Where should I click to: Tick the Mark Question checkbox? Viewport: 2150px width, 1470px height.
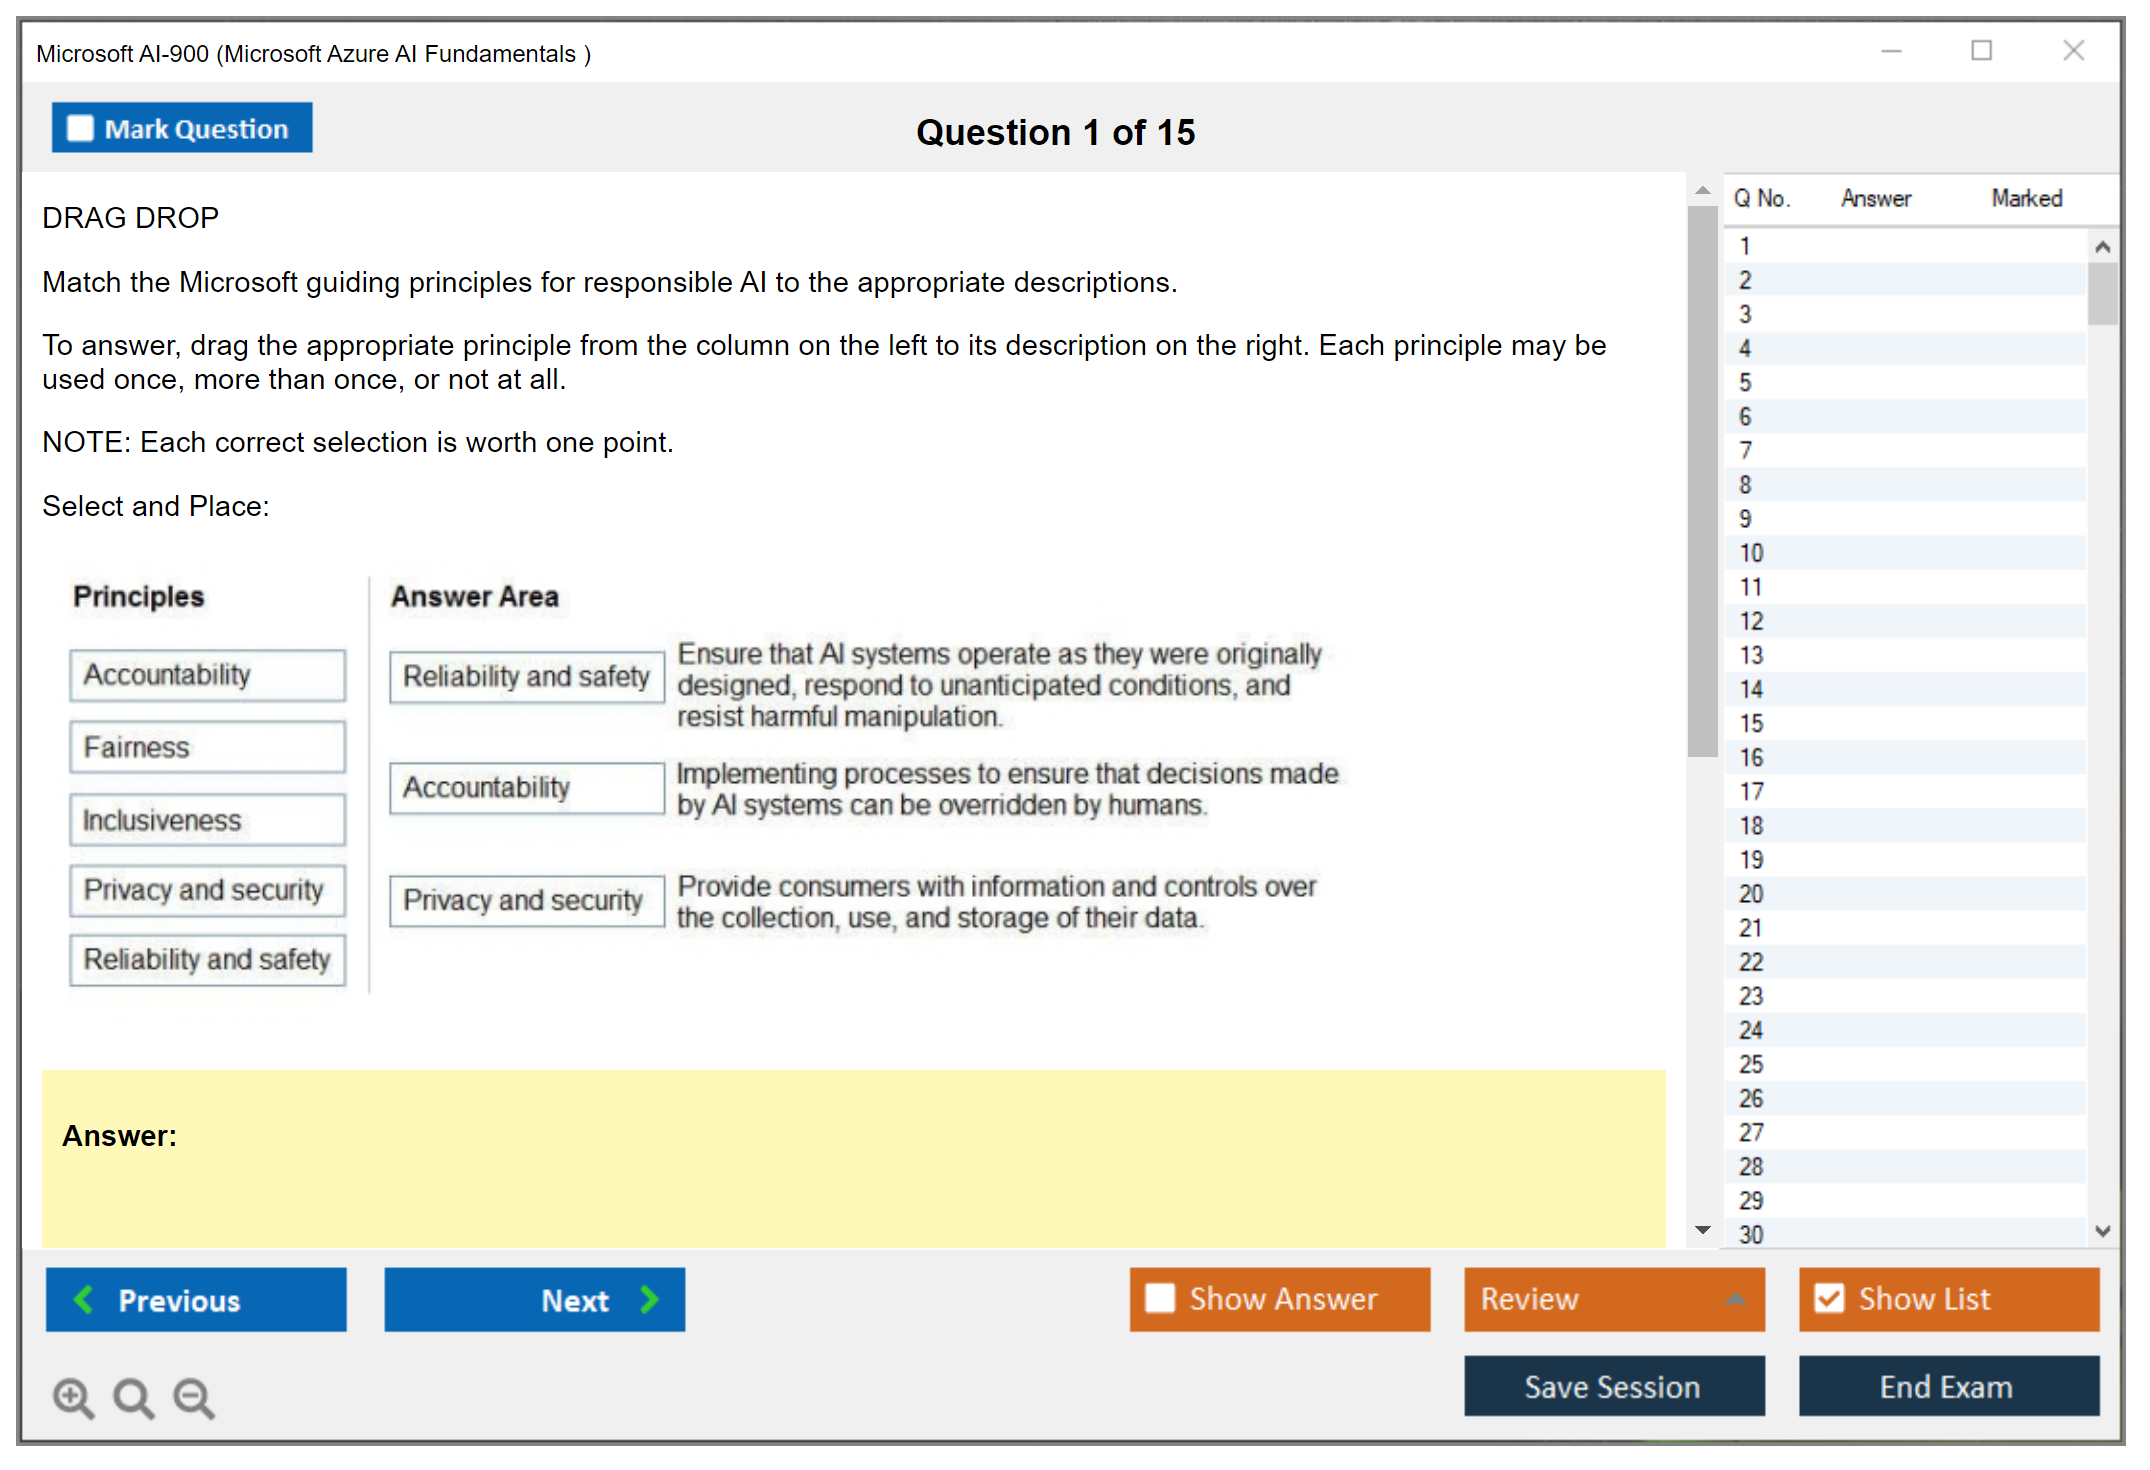(x=80, y=128)
